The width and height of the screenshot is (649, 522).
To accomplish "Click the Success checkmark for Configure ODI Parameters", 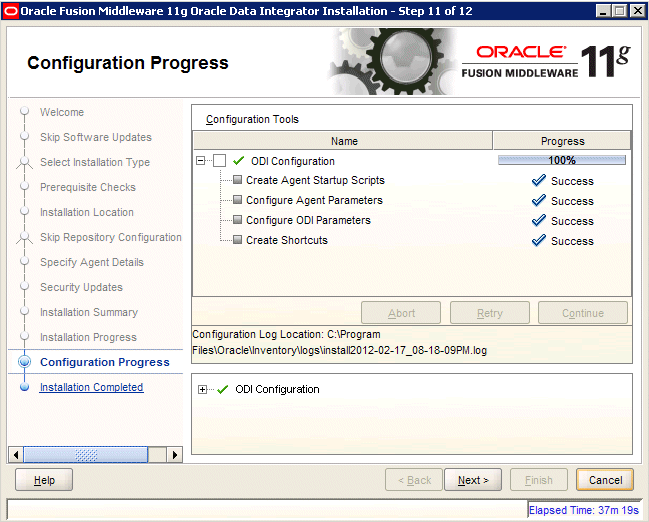I will 538,220.
